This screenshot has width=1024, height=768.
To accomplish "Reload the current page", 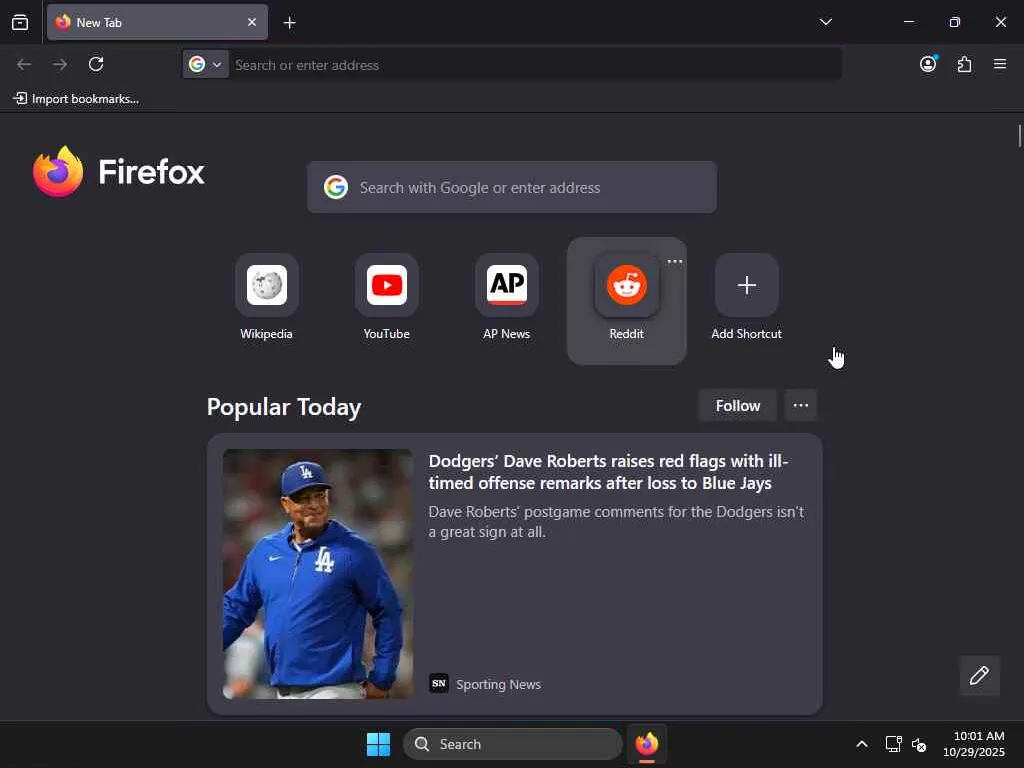I will pyautogui.click(x=96, y=64).
